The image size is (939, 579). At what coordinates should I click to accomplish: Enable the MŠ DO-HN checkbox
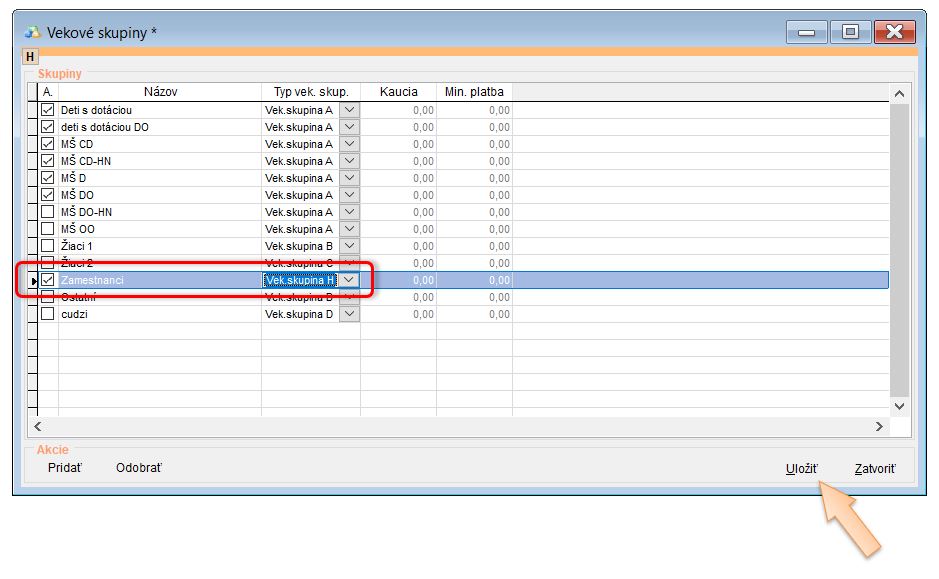click(x=47, y=212)
